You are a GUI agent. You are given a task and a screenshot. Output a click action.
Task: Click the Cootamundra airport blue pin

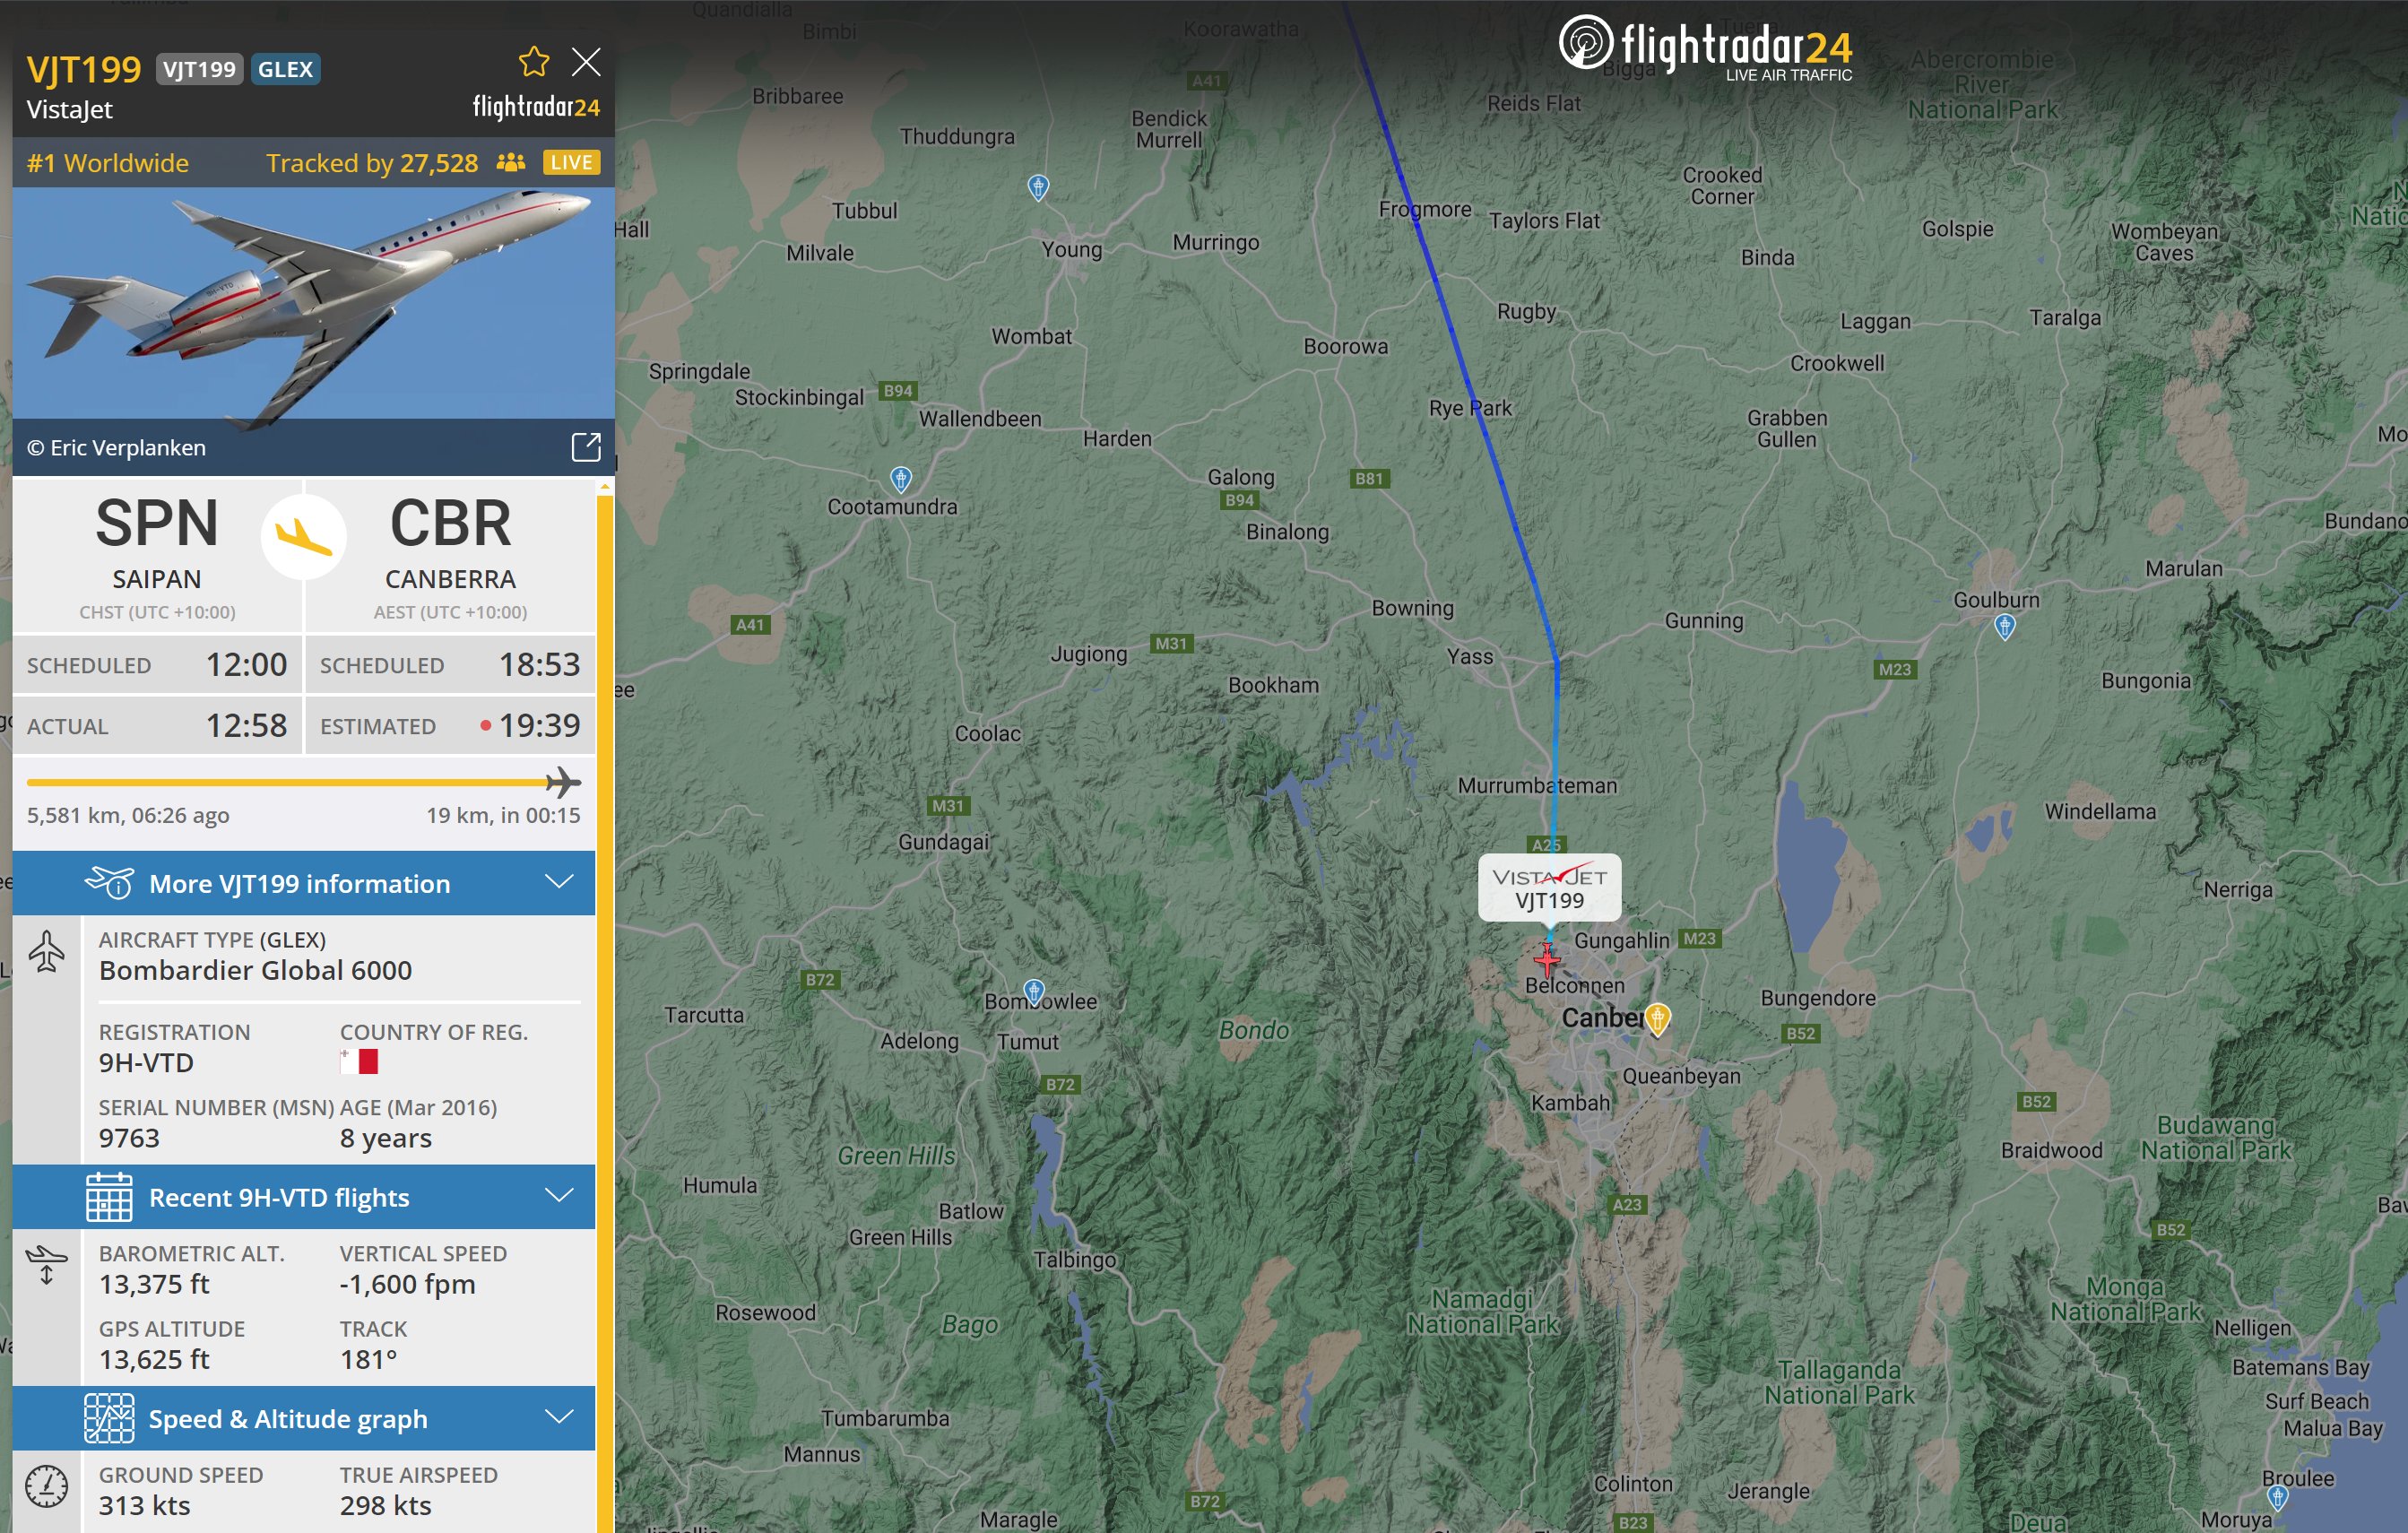coord(901,480)
